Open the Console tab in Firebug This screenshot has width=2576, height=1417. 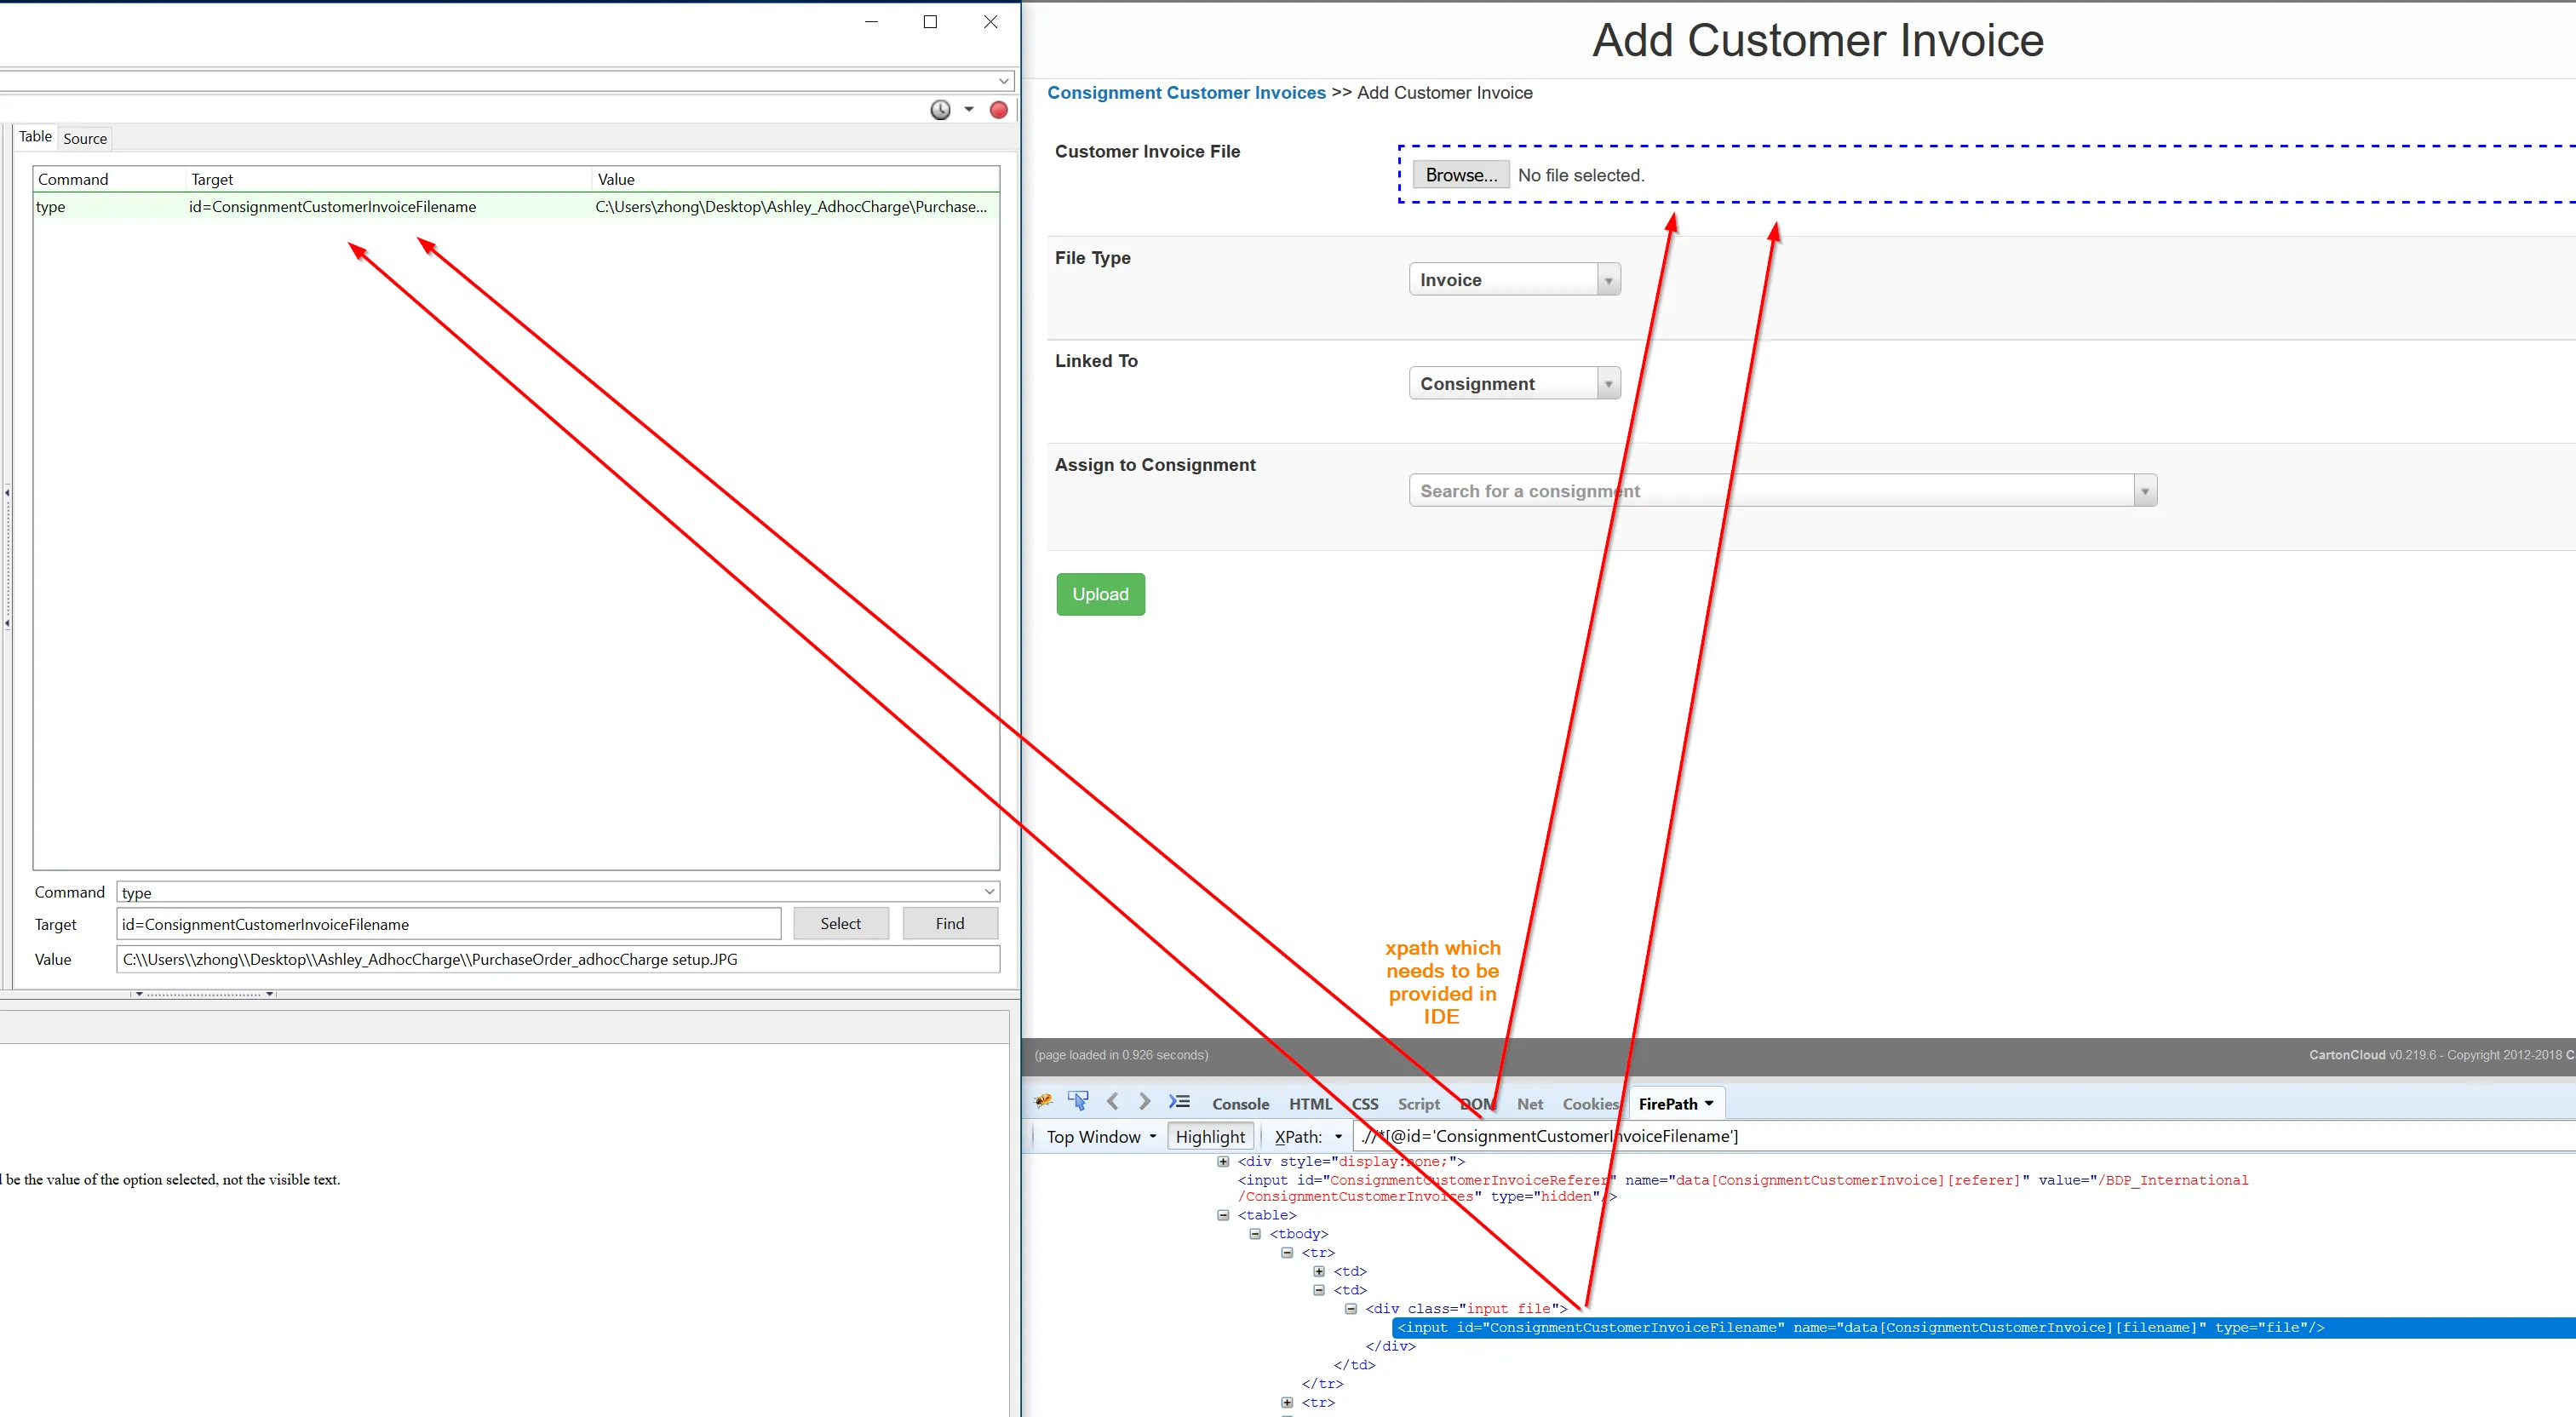tap(1240, 1104)
